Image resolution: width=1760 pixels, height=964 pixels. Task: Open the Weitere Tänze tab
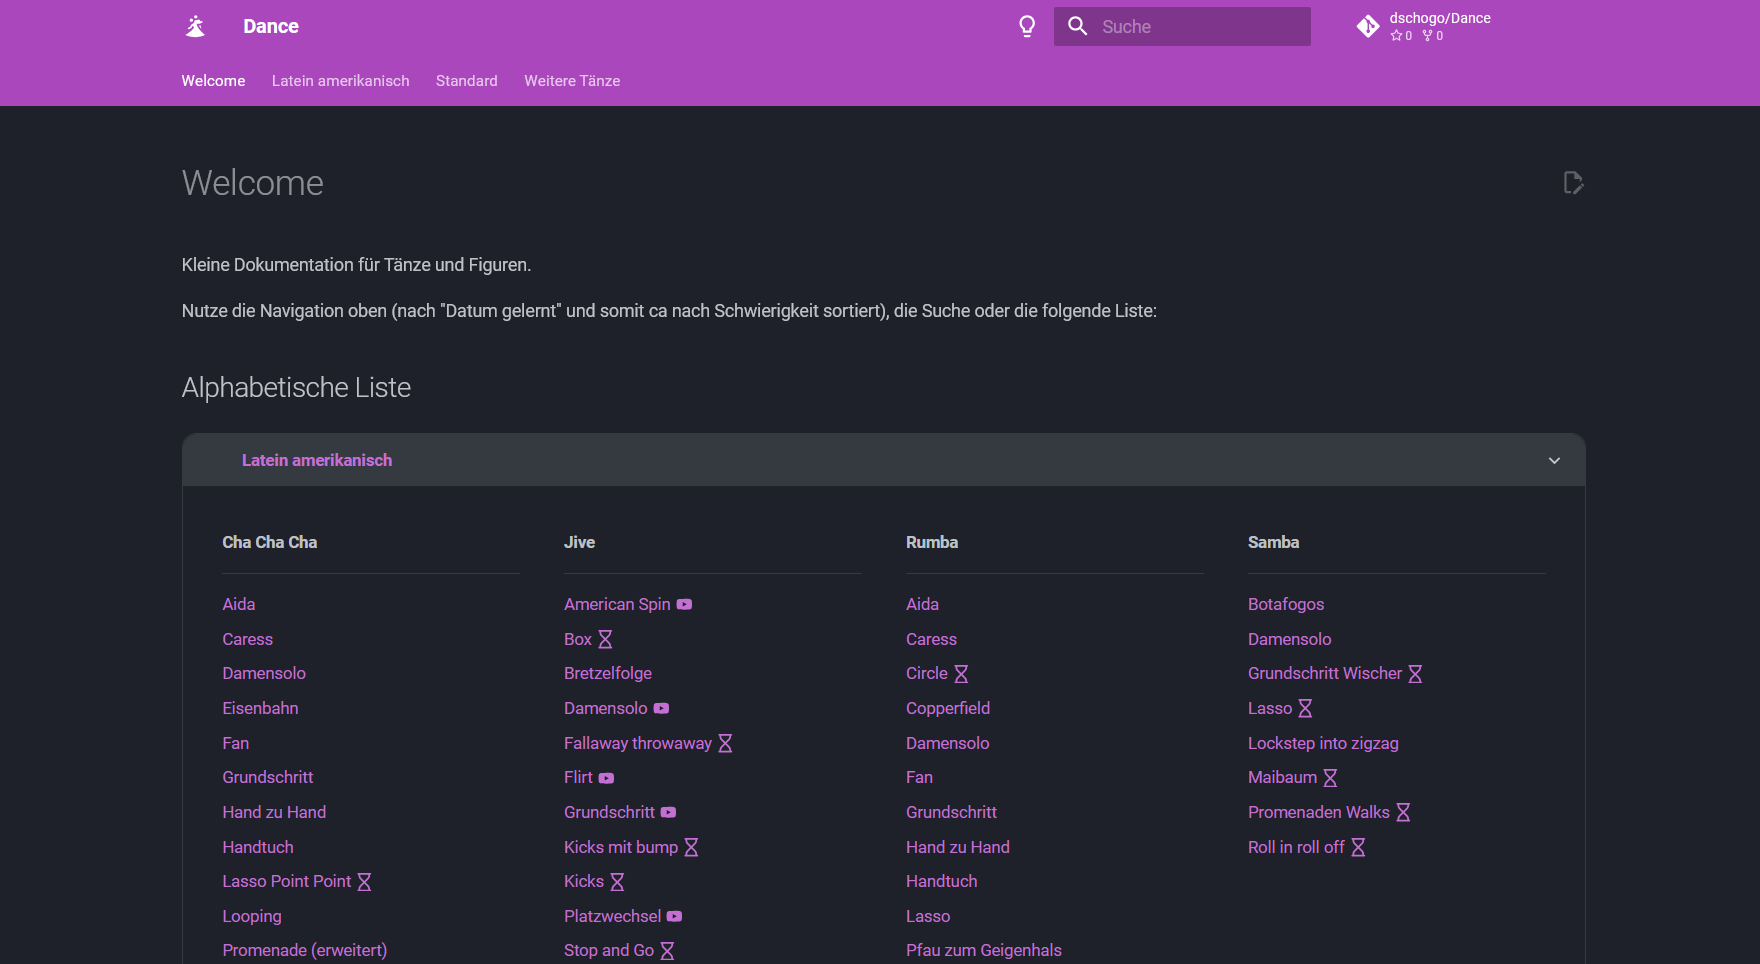571,81
